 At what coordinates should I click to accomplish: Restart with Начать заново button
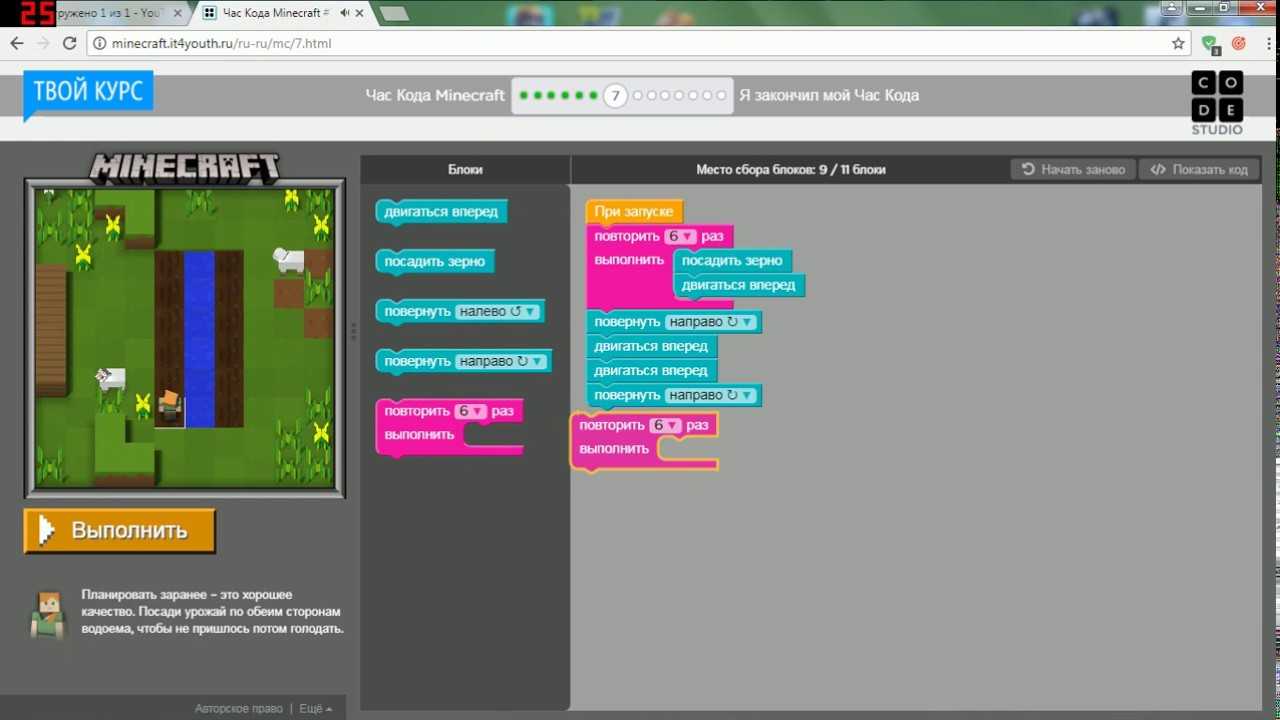pyautogui.click(x=1073, y=169)
